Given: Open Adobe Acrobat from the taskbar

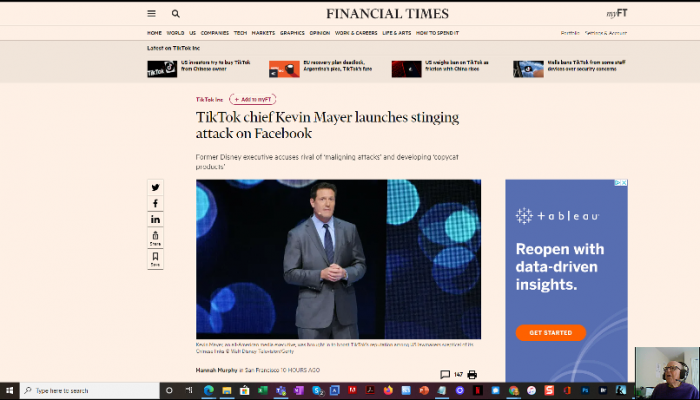Looking at the screenshot, I should [x=370, y=391].
